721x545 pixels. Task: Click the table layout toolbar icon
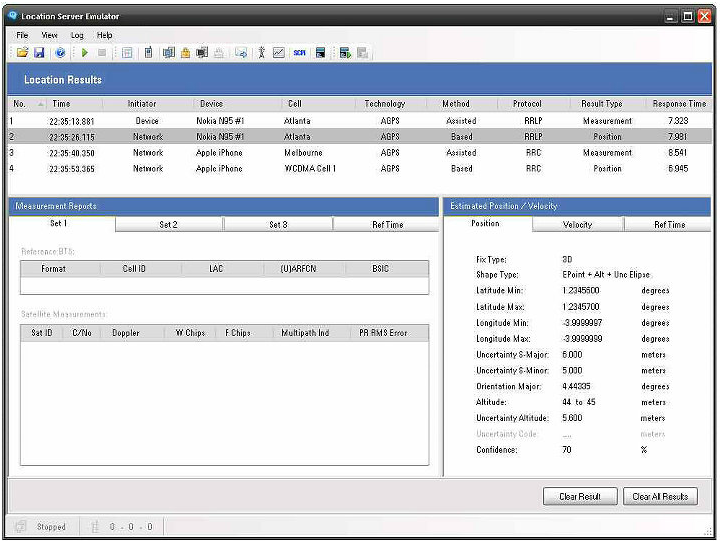(x=127, y=53)
